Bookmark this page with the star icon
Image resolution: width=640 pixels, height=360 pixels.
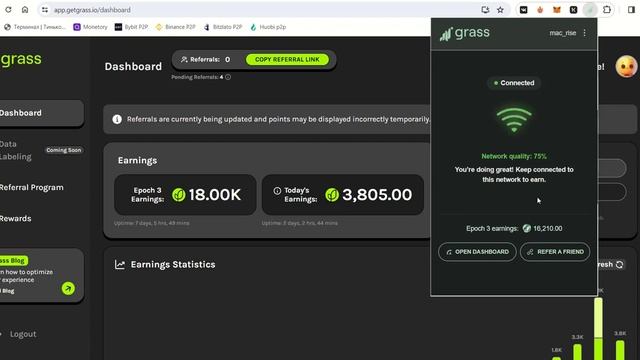500,10
